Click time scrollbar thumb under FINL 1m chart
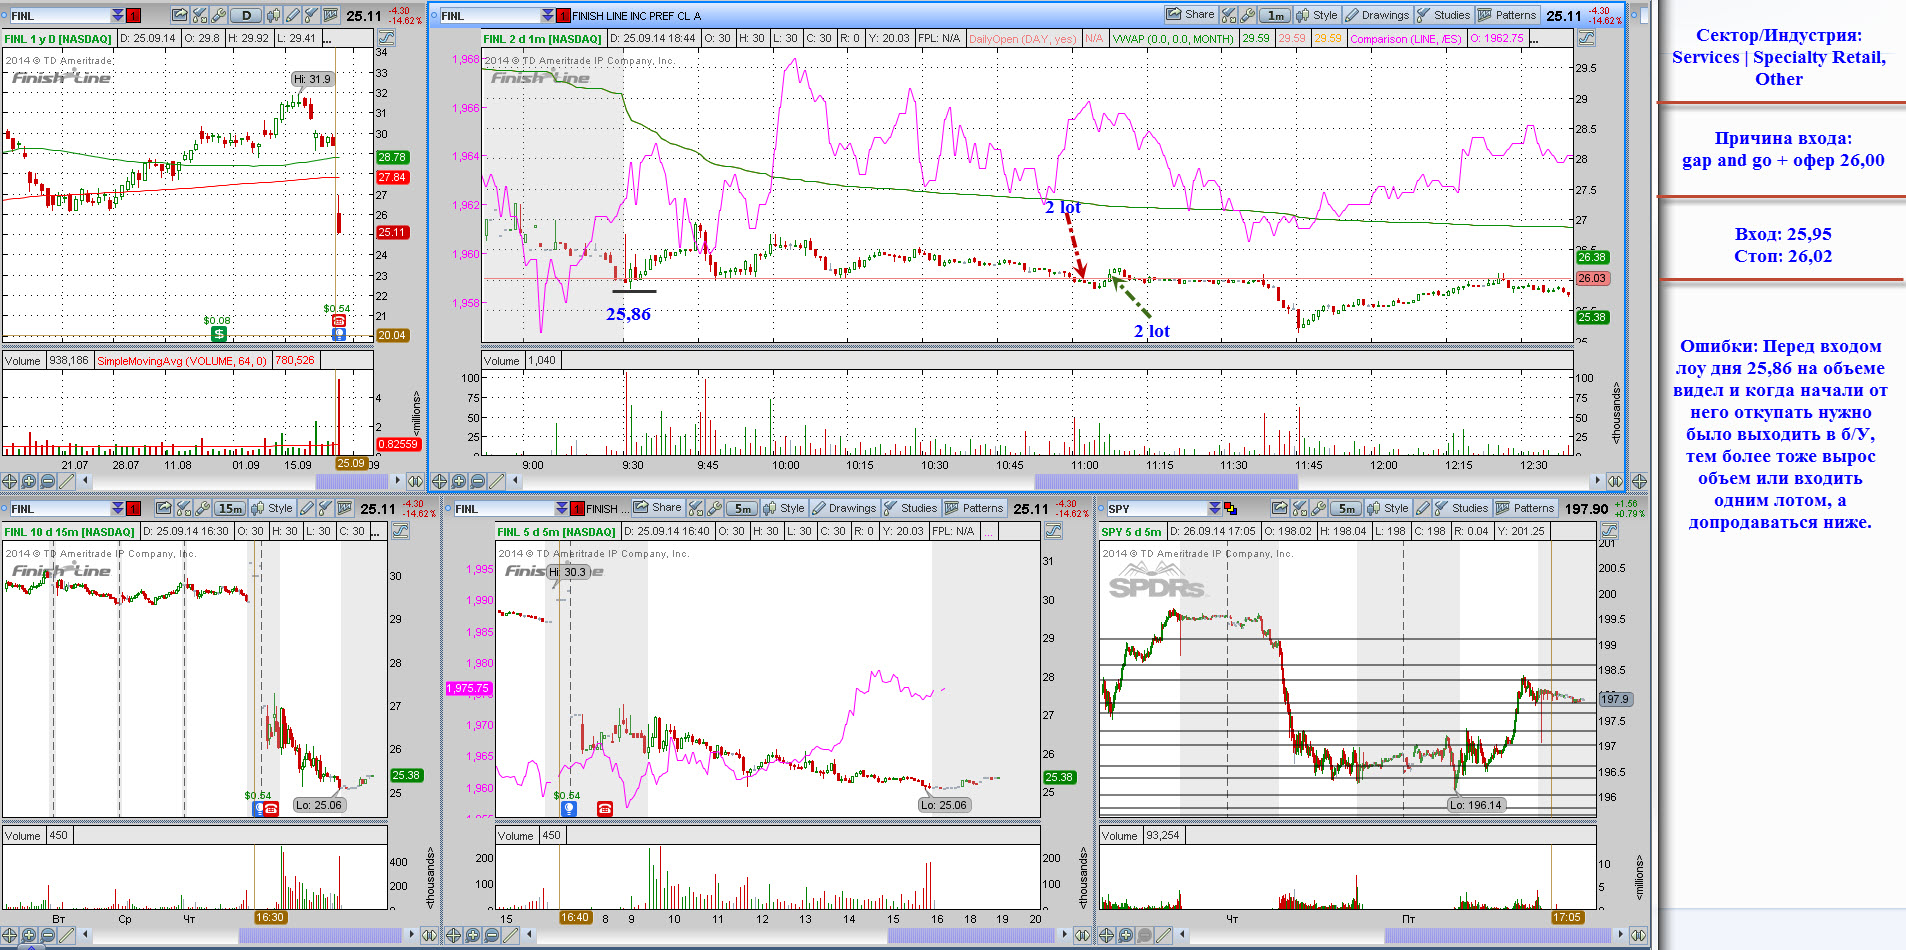Screen dimensions: 1906x950 tap(1165, 481)
